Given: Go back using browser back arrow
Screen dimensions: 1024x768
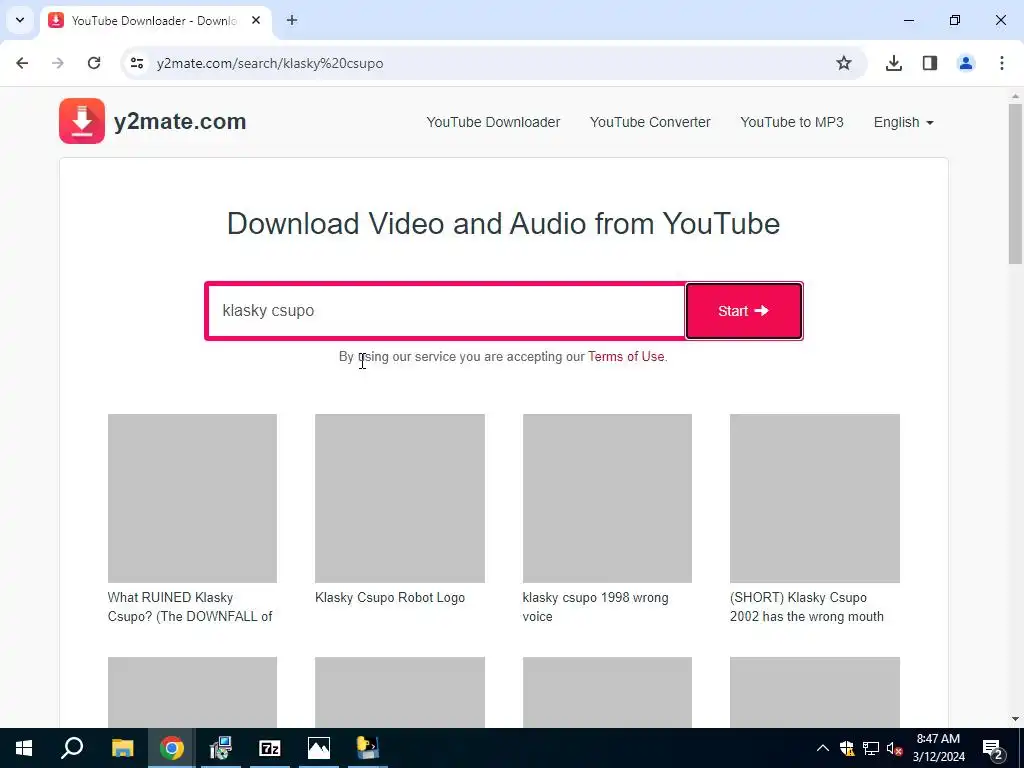Looking at the screenshot, I should (x=22, y=63).
